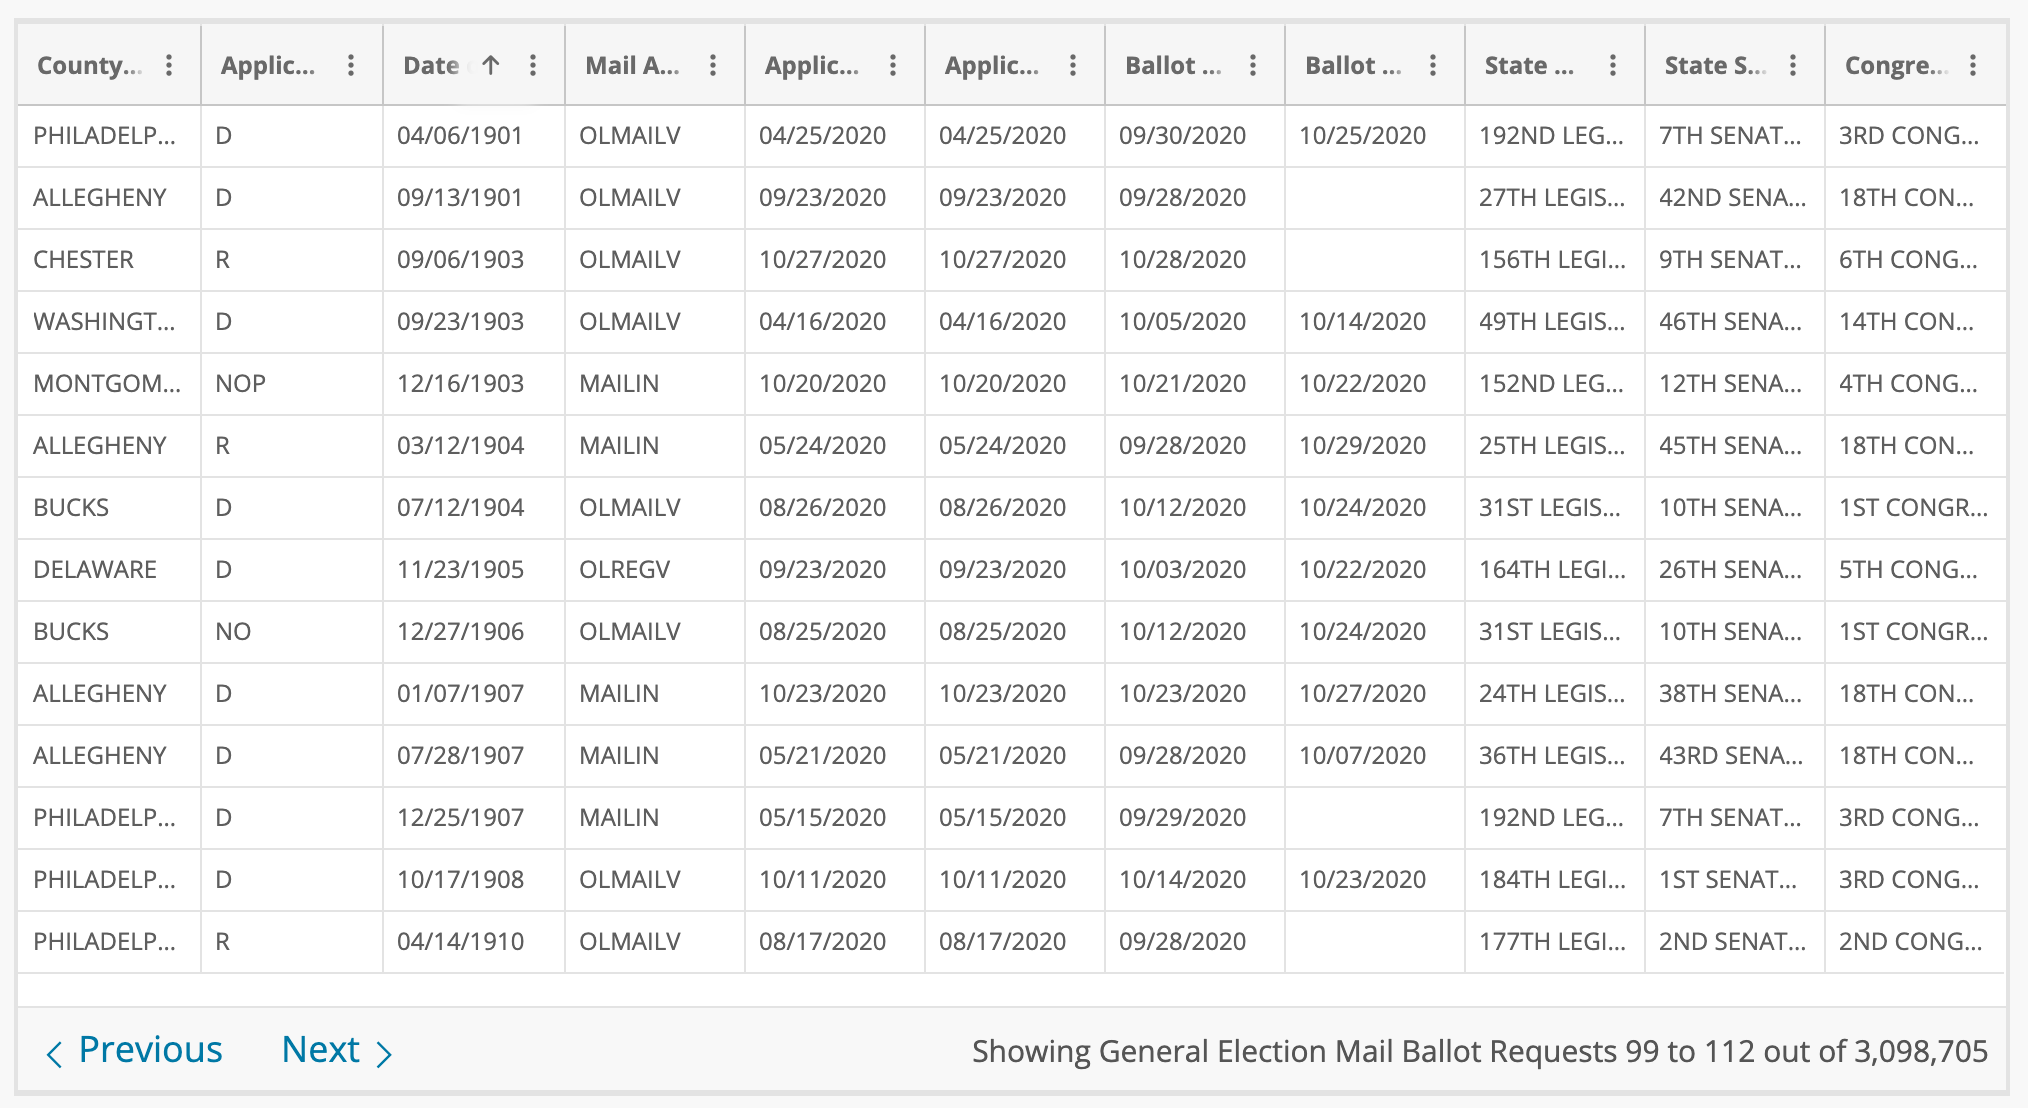Open the first Applic... column menu beside County
Viewport: 2028px width, 1108px height.
coord(351,66)
